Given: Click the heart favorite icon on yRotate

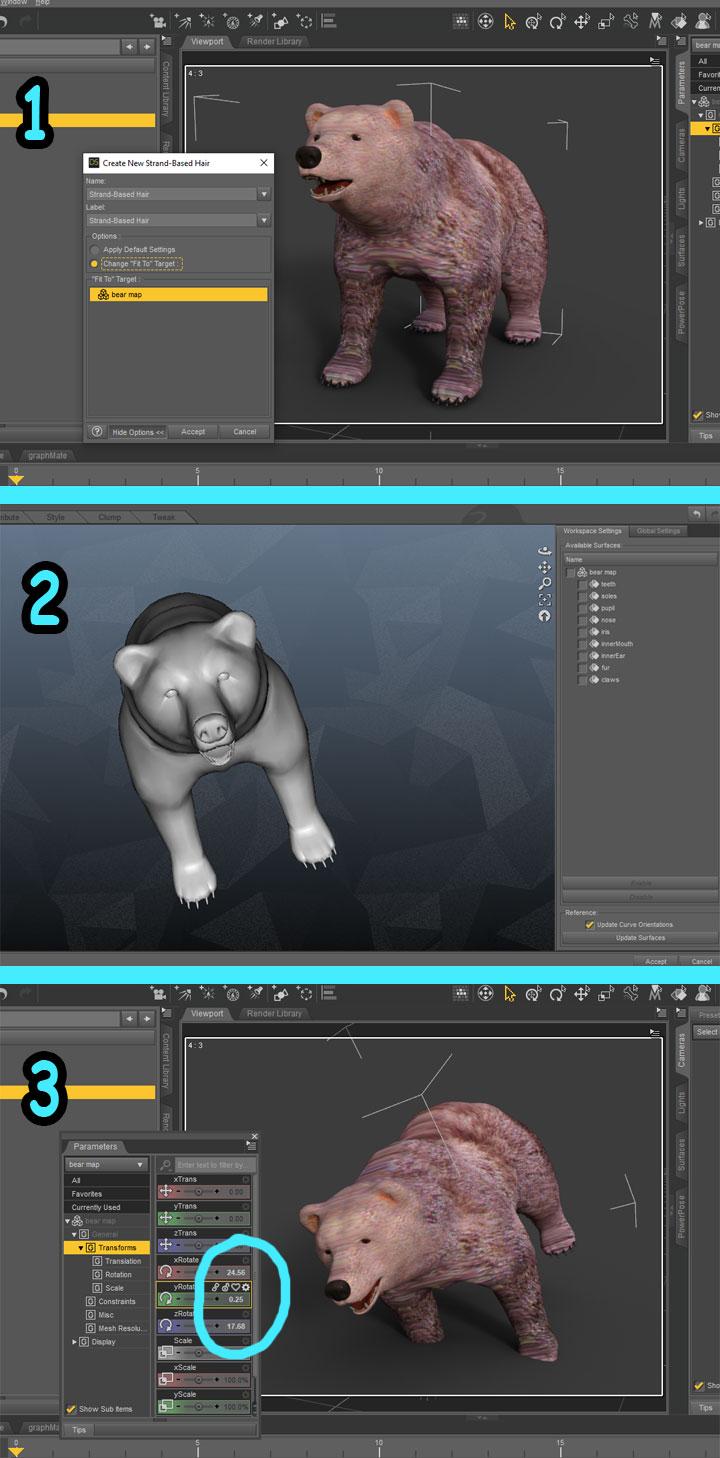Looking at the screenshot, I should click(x=235, y=1286).
